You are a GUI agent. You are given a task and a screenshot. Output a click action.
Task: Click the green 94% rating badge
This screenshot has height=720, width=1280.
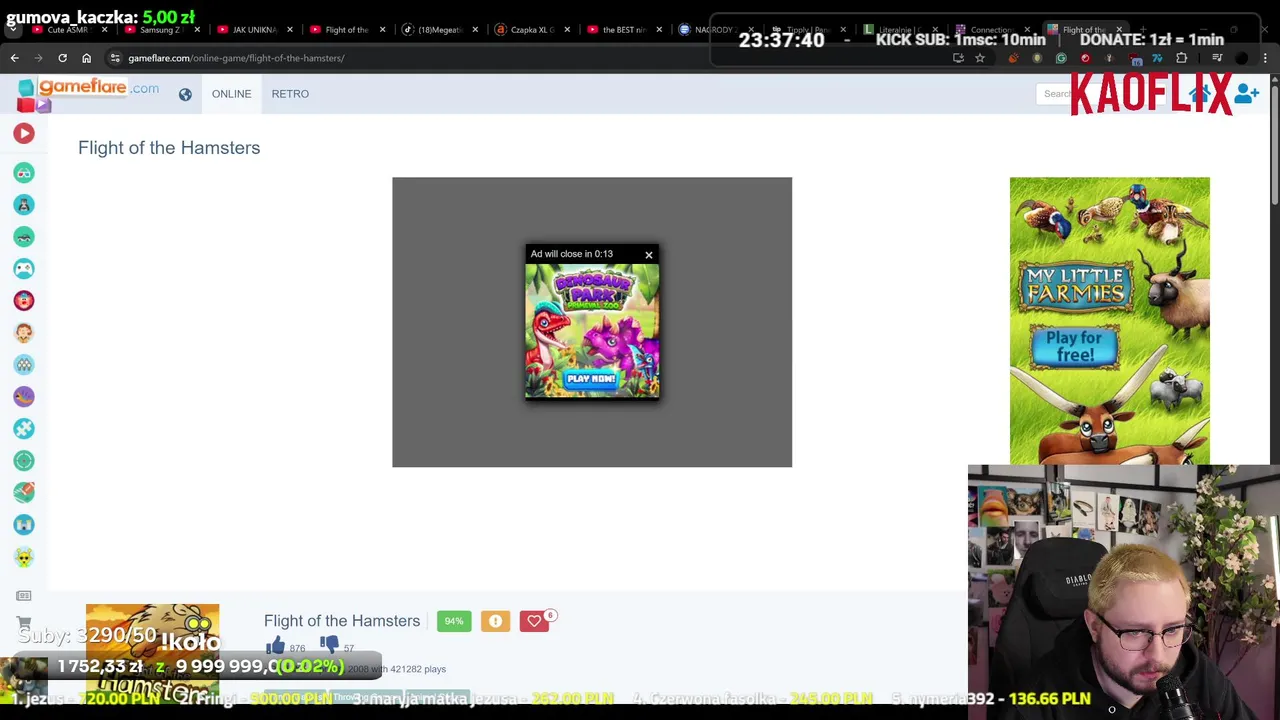[x=454, y=621]
